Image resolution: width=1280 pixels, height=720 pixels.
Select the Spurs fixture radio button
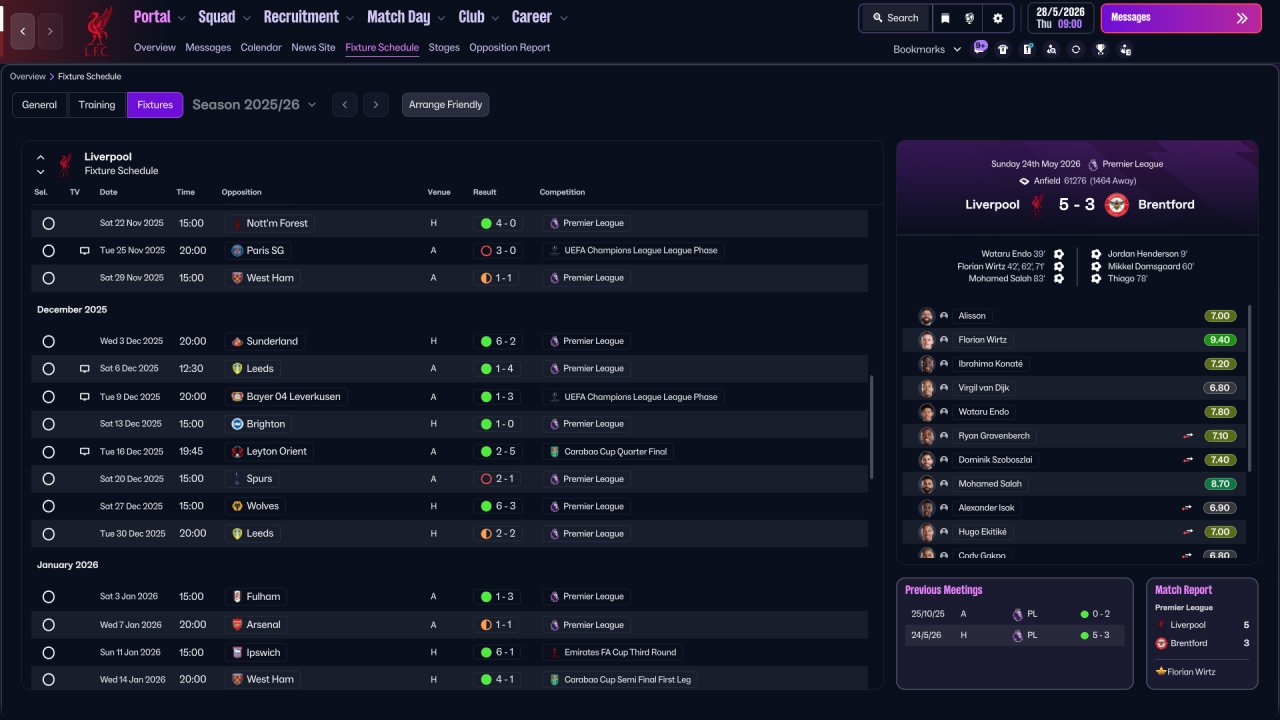click(x=48, y=479)
